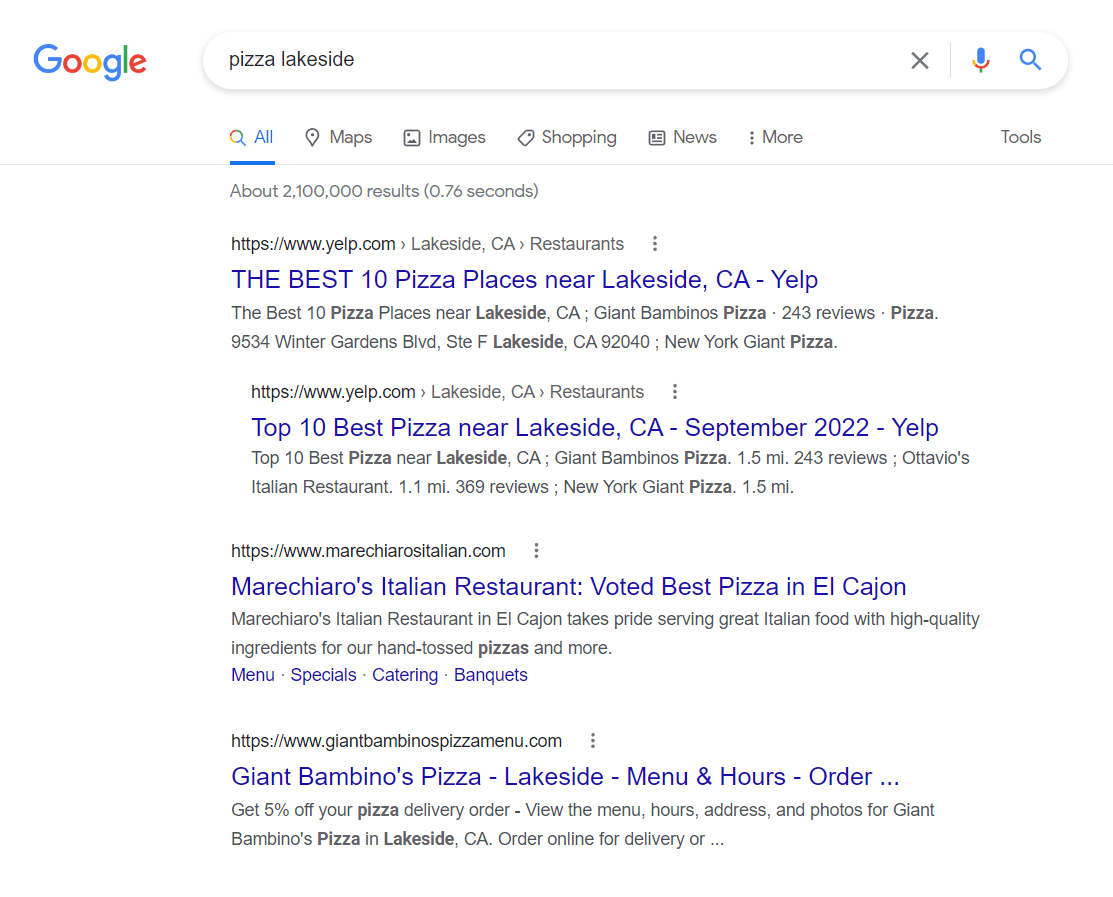Screen dimensions: 1113x897
Task: Open THE BEST 10 Pizza Places Yelp link
Action: pos(524,279)
